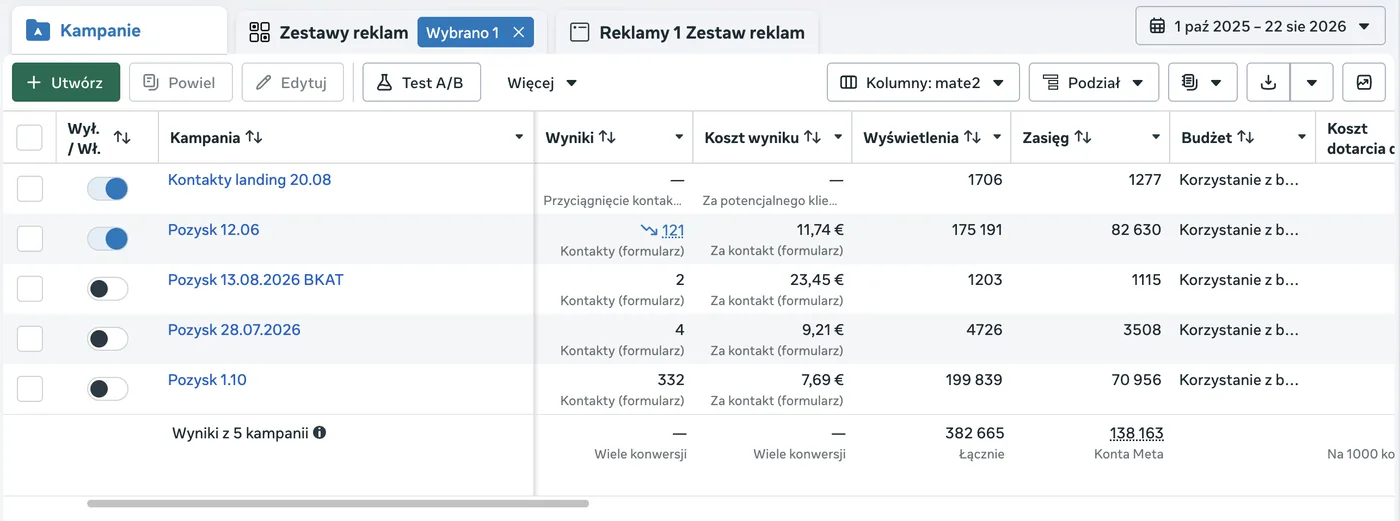The height and width of the screenshot is (521, 1400).
Task: Open the Podział dropdown
Action: (x=1094, y=82)
